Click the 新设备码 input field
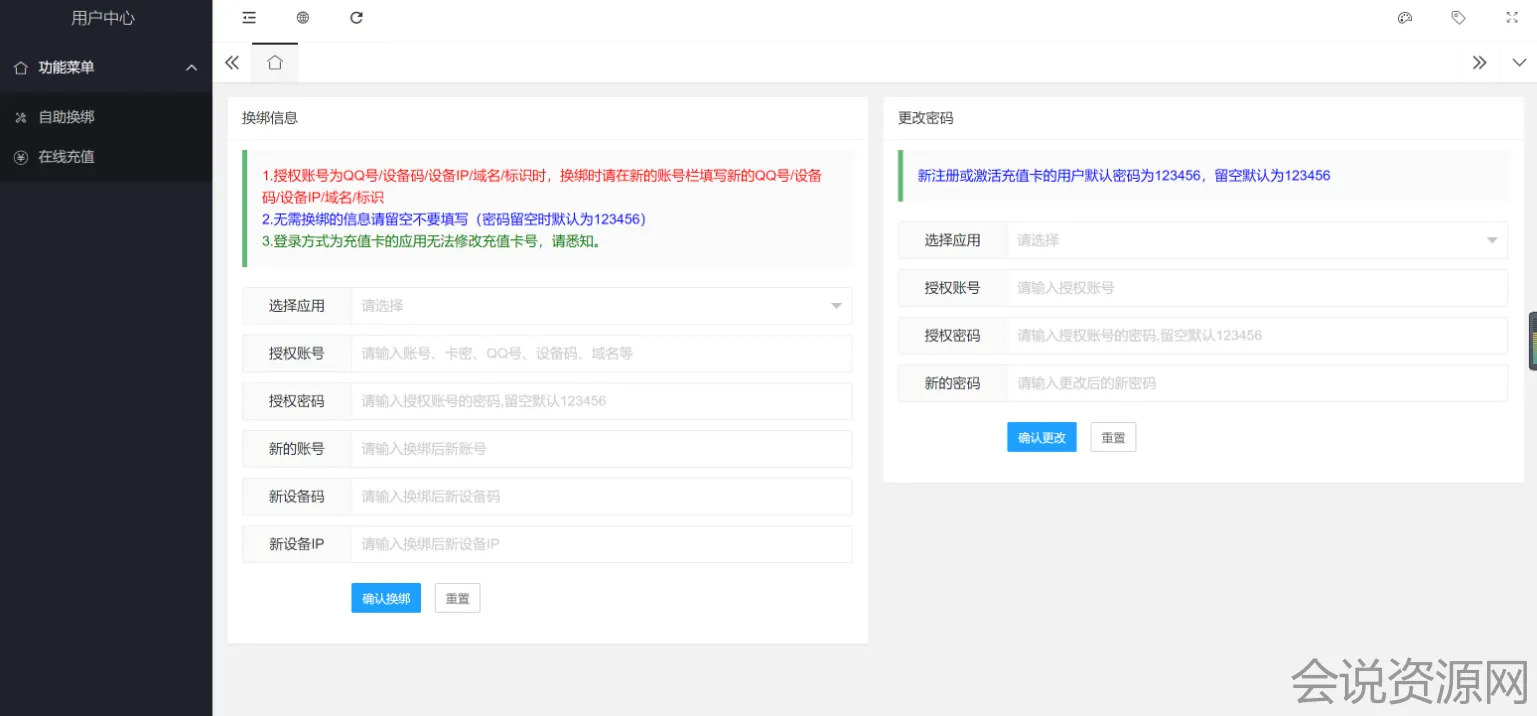Viewport: 1537px width, 716px height. click(x=600, y=497)
